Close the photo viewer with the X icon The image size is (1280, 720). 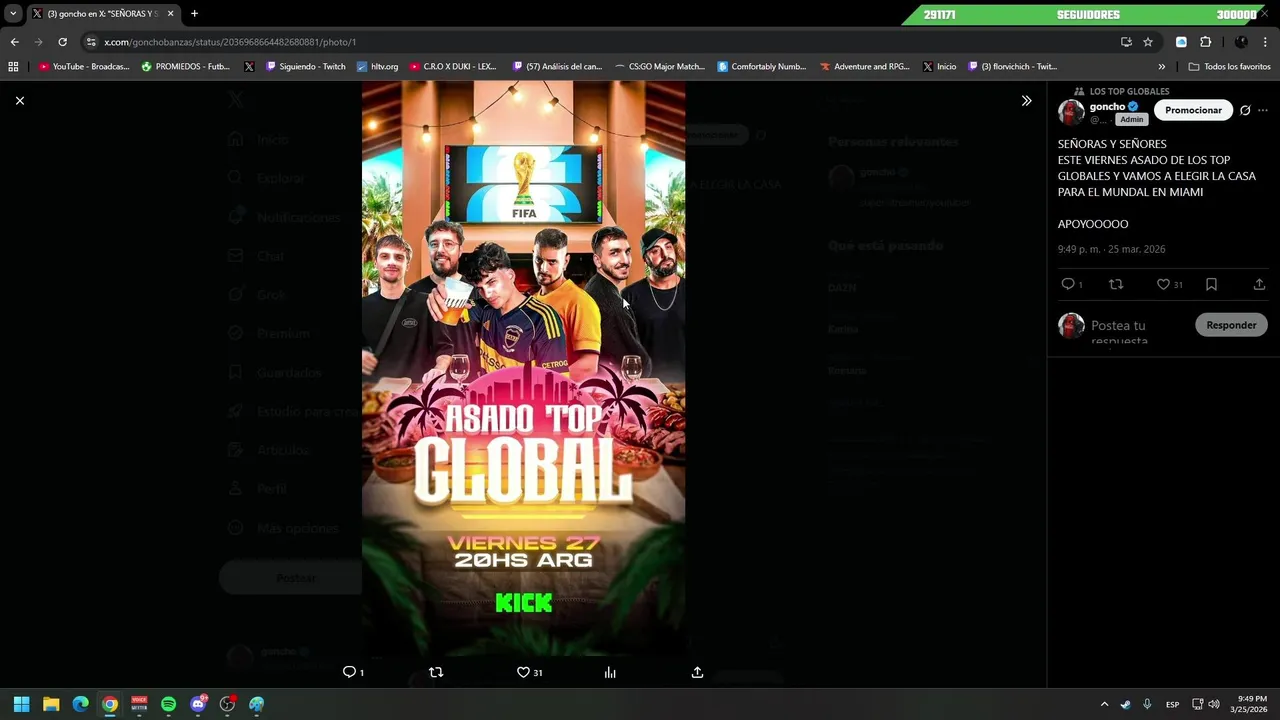(19, 100)
